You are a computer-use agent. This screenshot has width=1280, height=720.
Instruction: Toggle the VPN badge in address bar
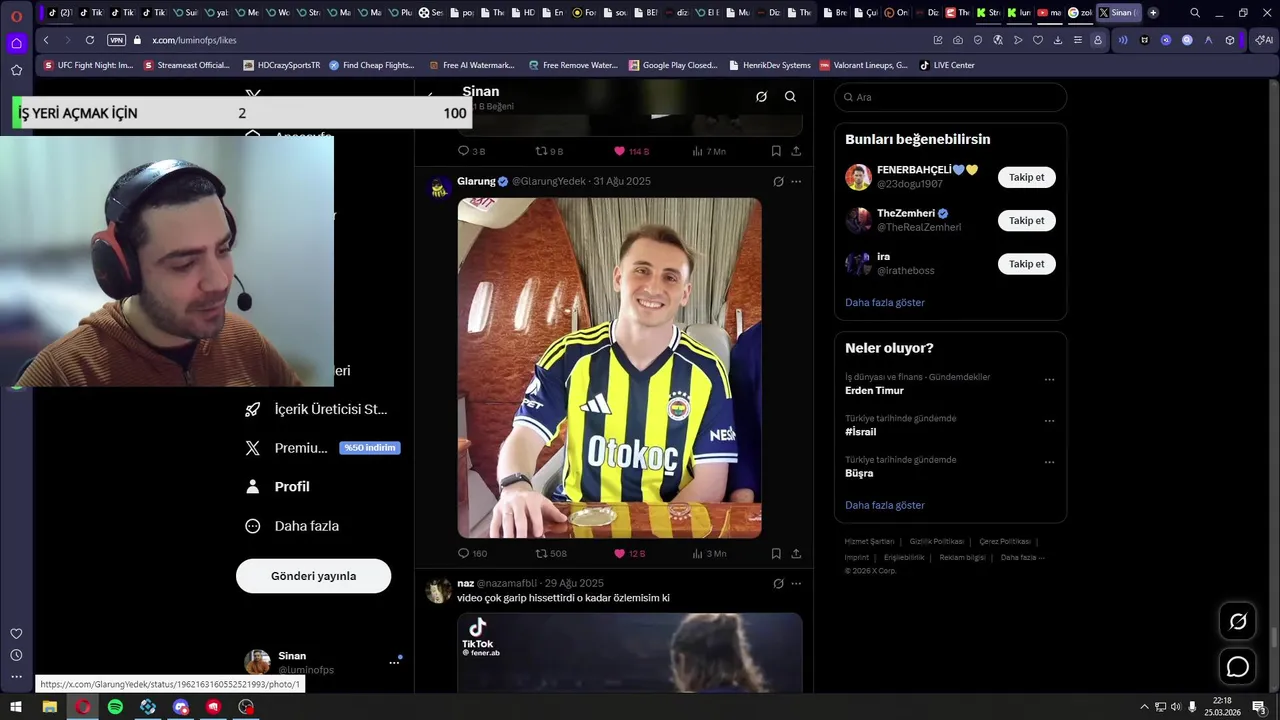tap(116, 40)
